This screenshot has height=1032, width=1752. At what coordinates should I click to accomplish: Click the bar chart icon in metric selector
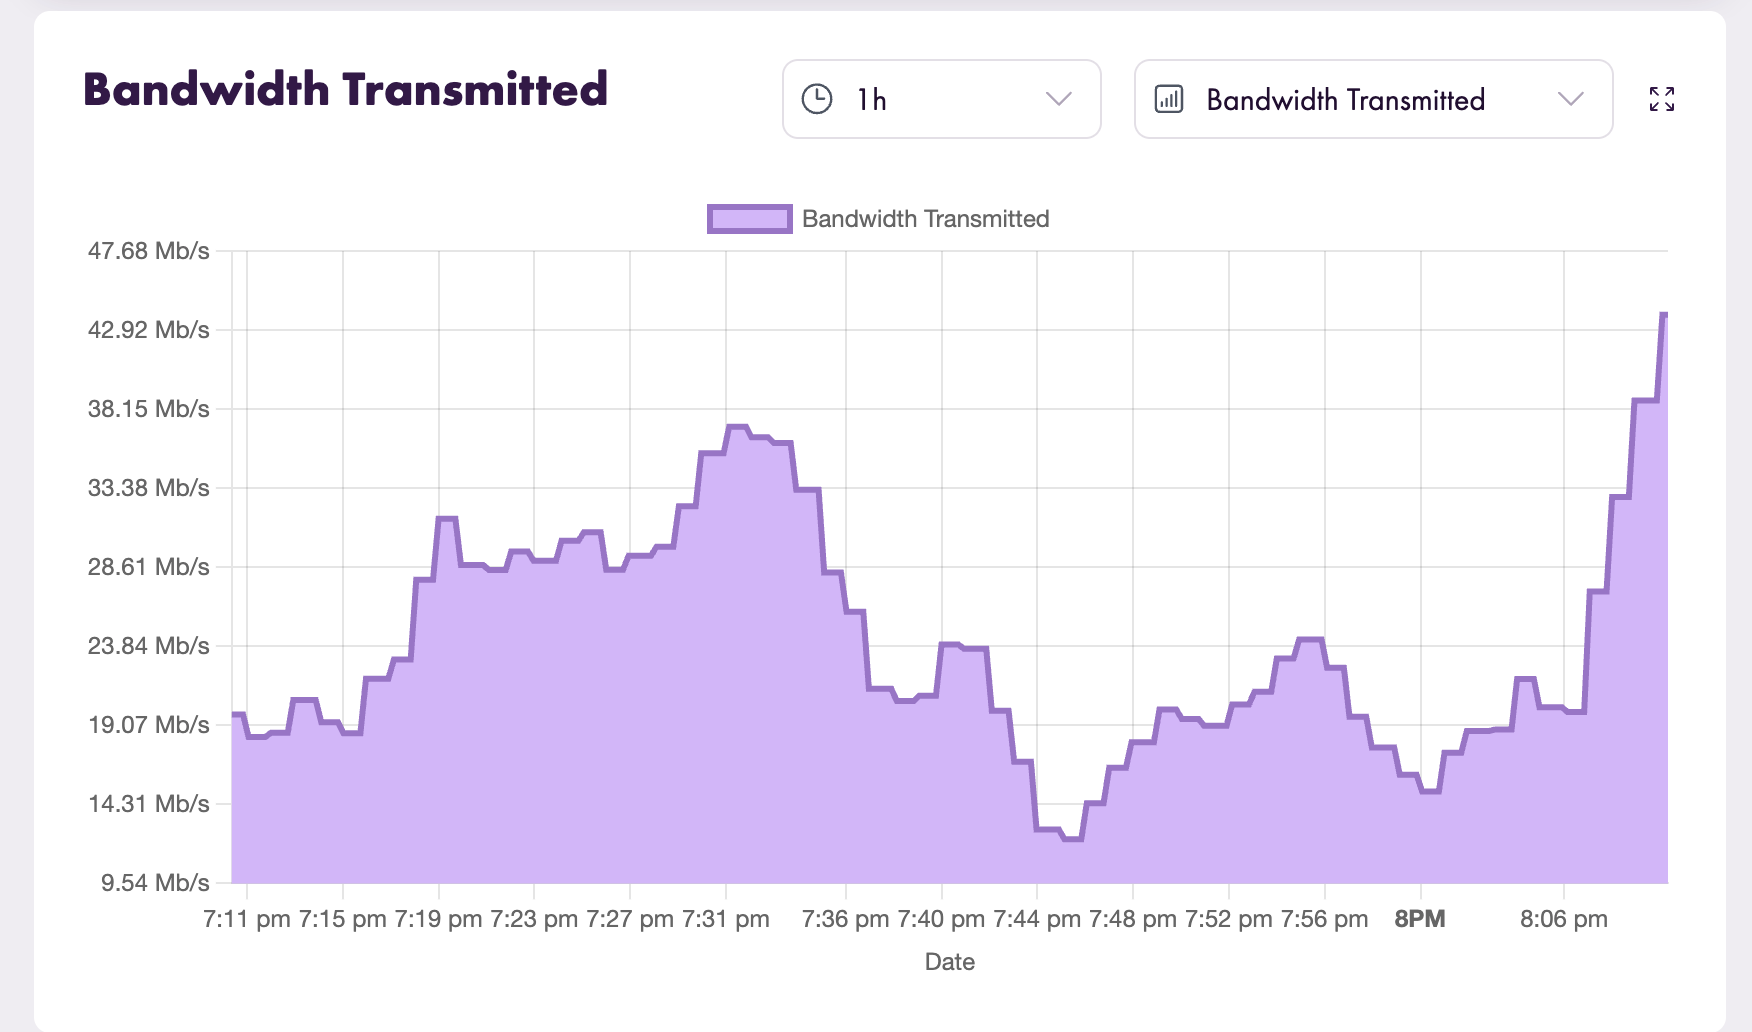(x=1169, y=99)
